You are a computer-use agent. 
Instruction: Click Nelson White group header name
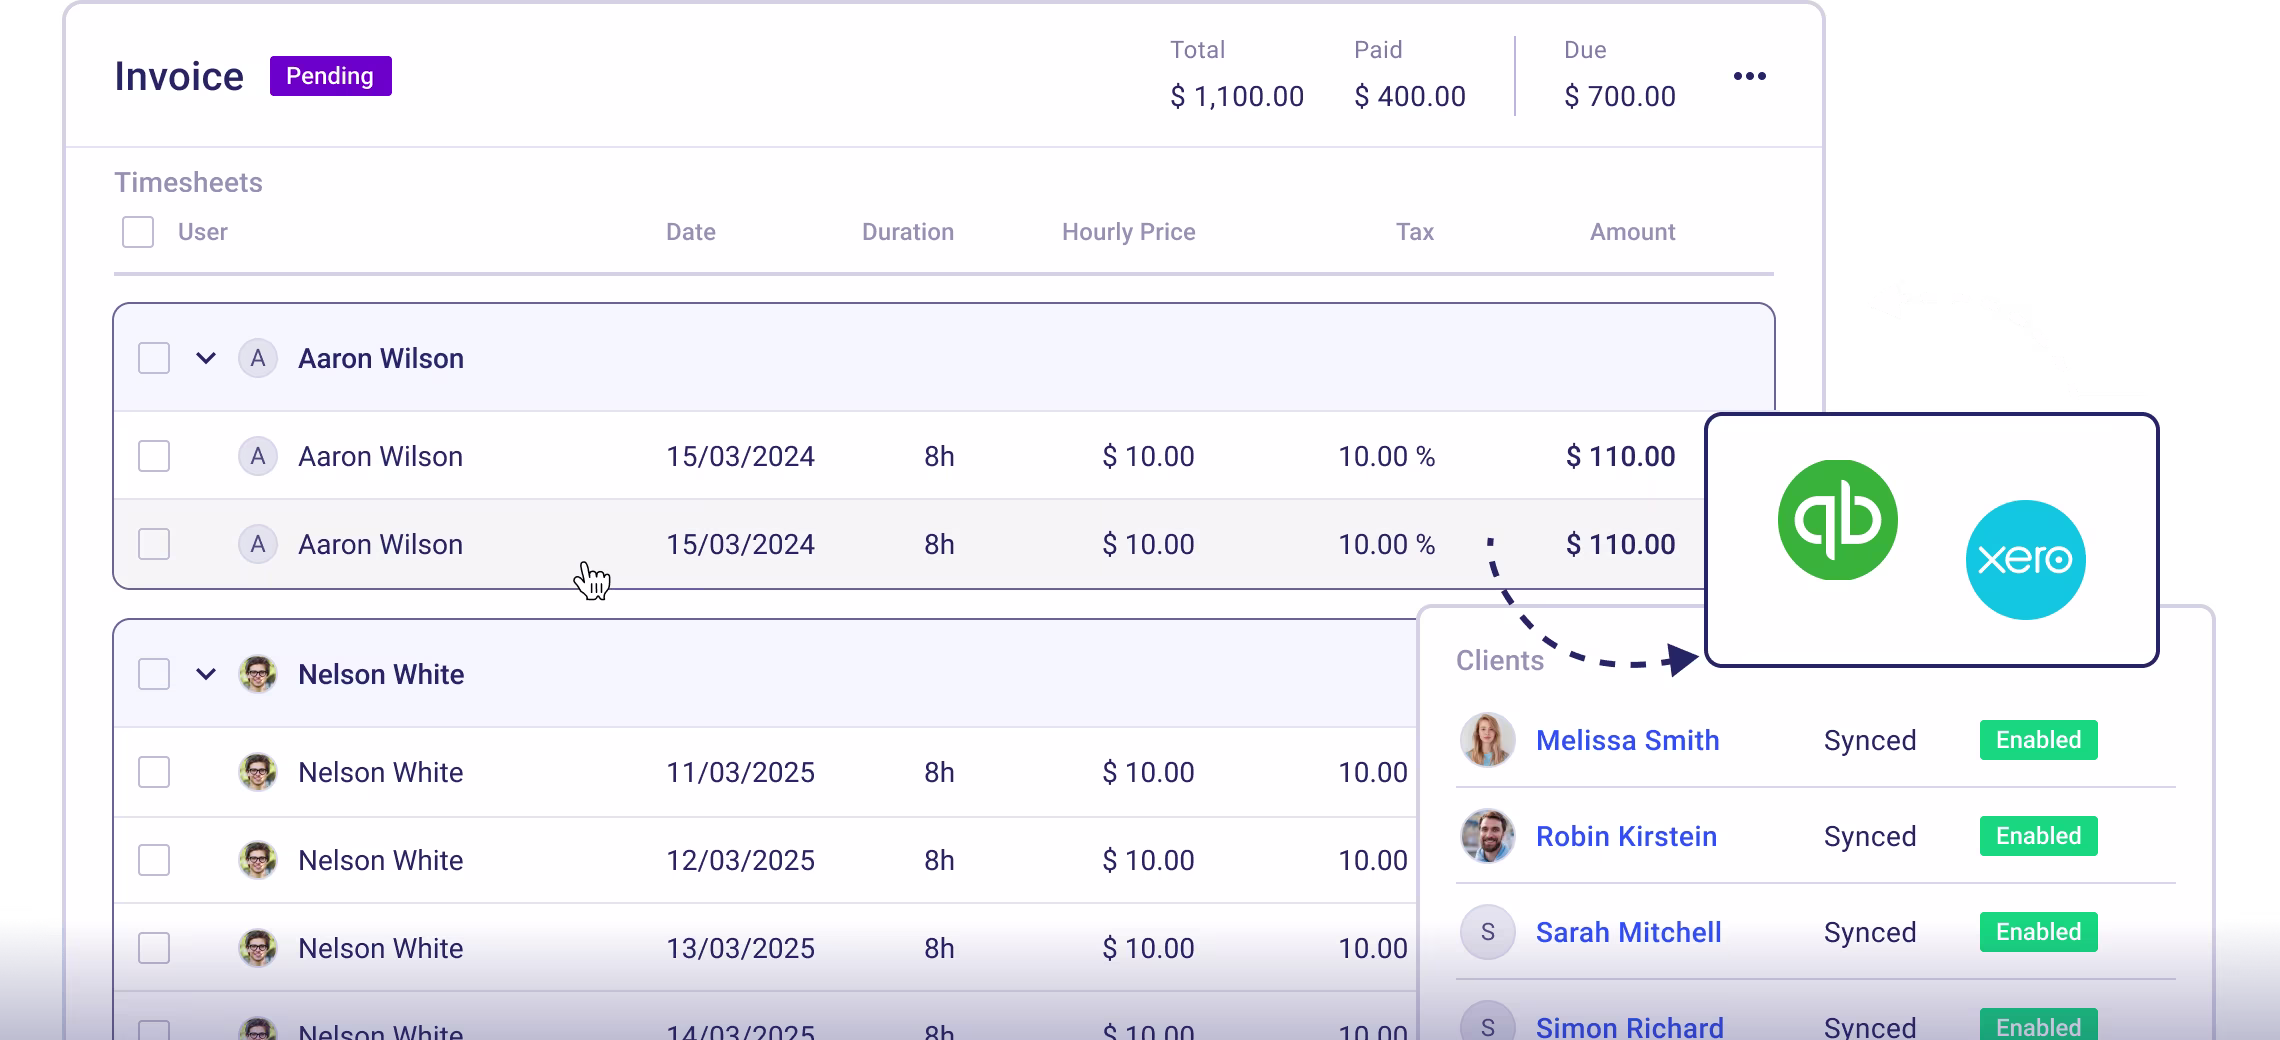tap(381, 674)
